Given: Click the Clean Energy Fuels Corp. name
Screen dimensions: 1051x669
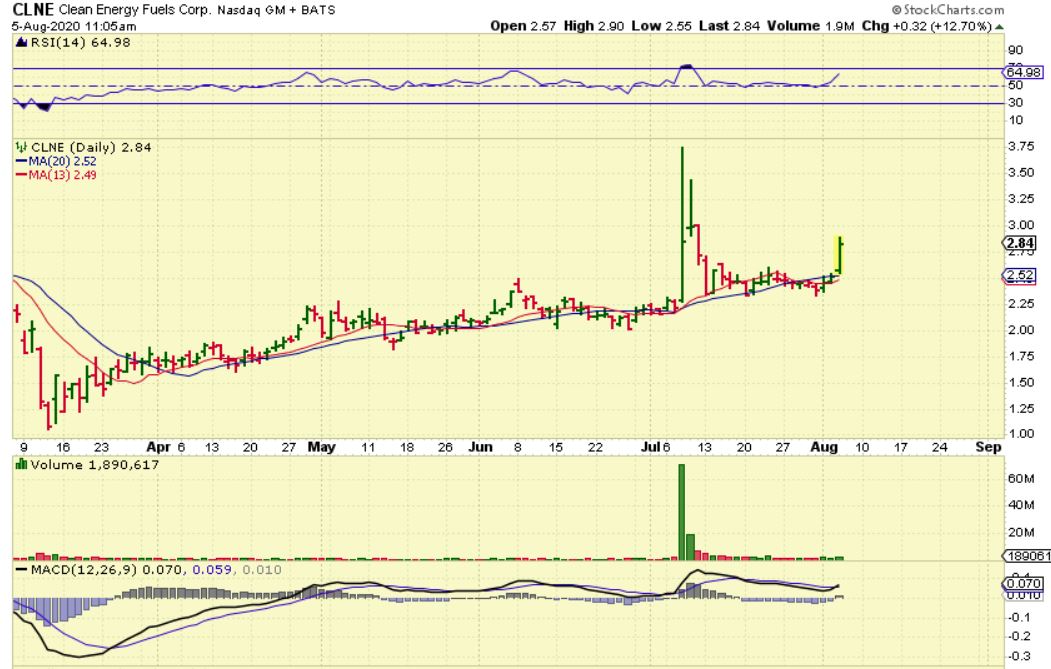Looking at the screenshot, I should point(135,10).
